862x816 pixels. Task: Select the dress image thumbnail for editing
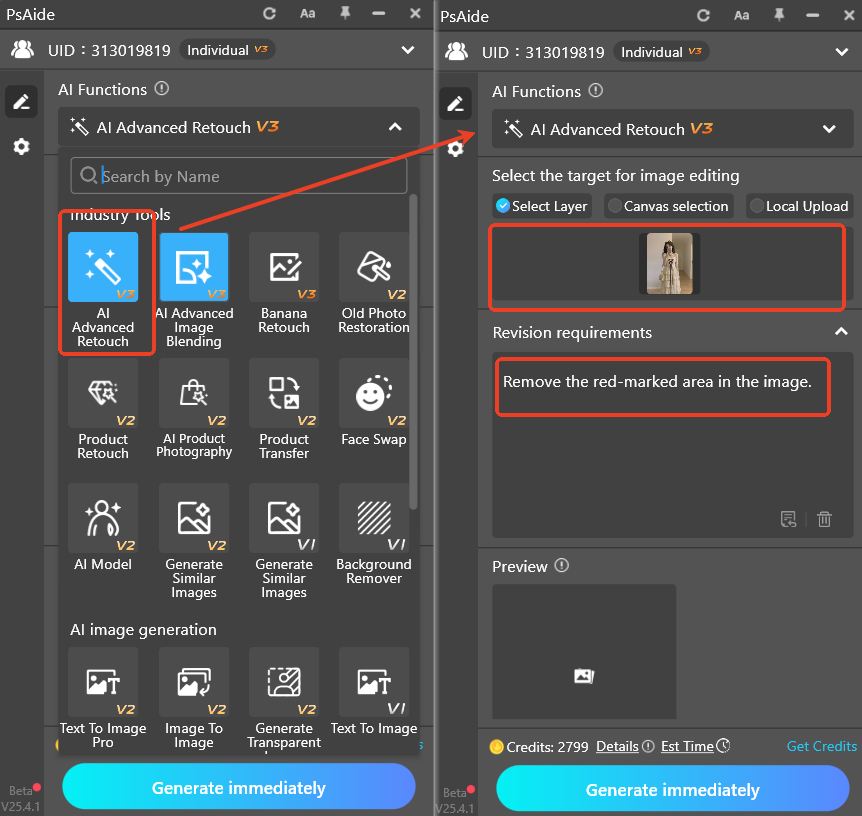(x=668, y=263)
